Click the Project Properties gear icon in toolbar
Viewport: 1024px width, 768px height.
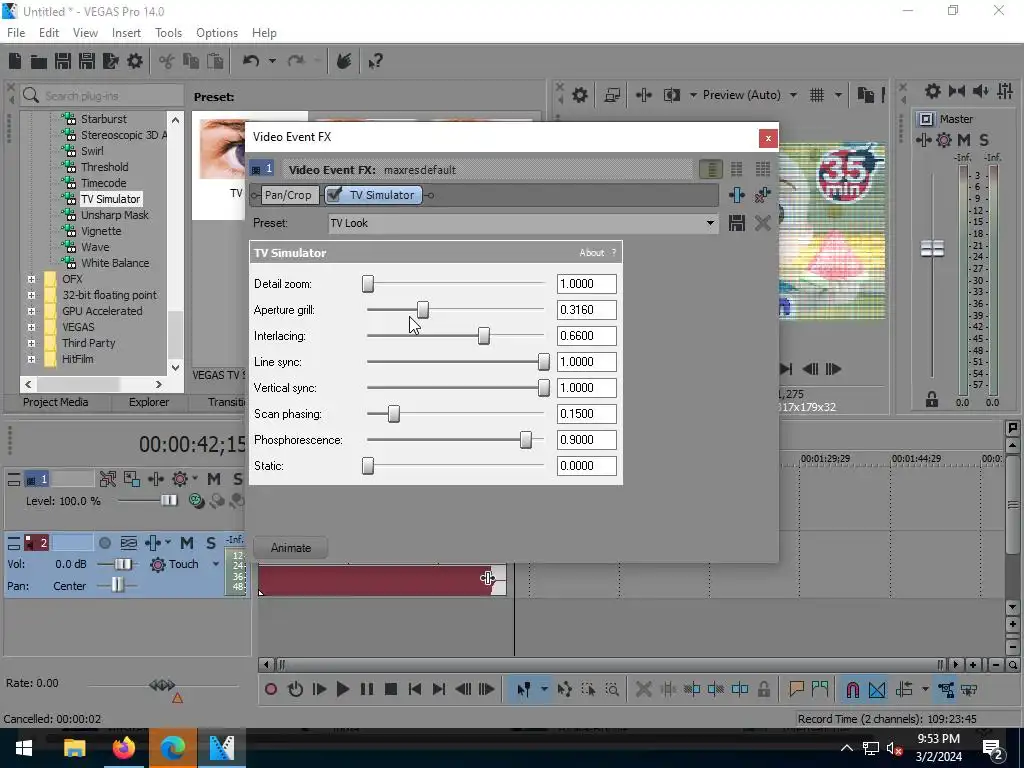click(135, 61)
